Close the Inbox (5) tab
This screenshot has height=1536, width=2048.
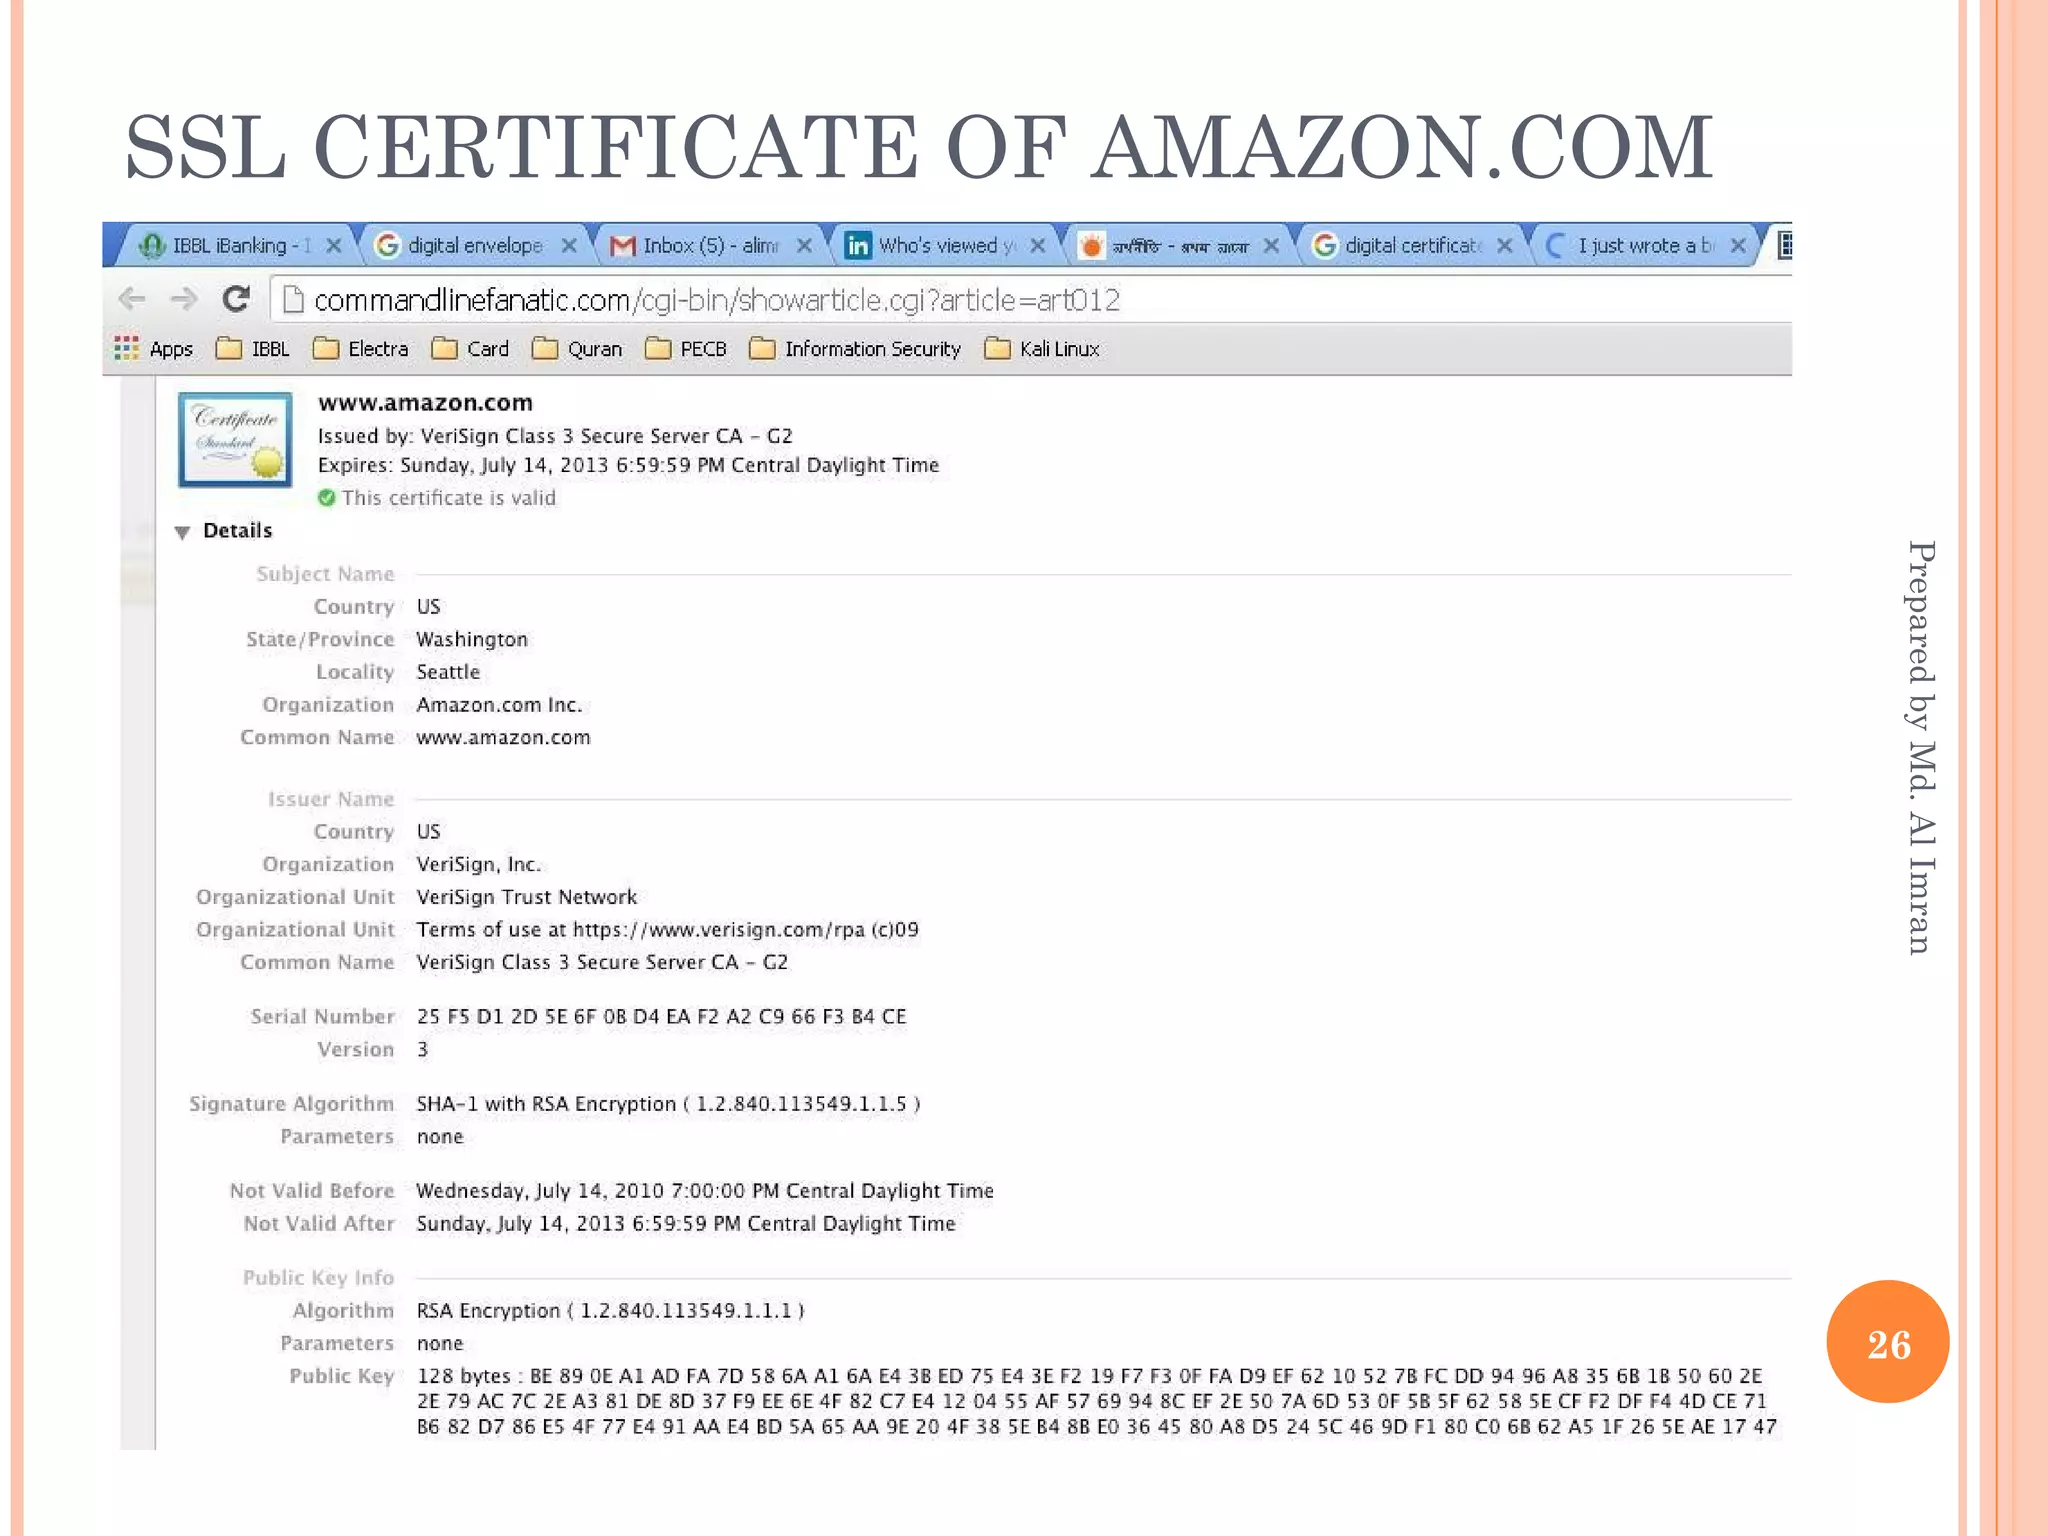coord(804,245)
